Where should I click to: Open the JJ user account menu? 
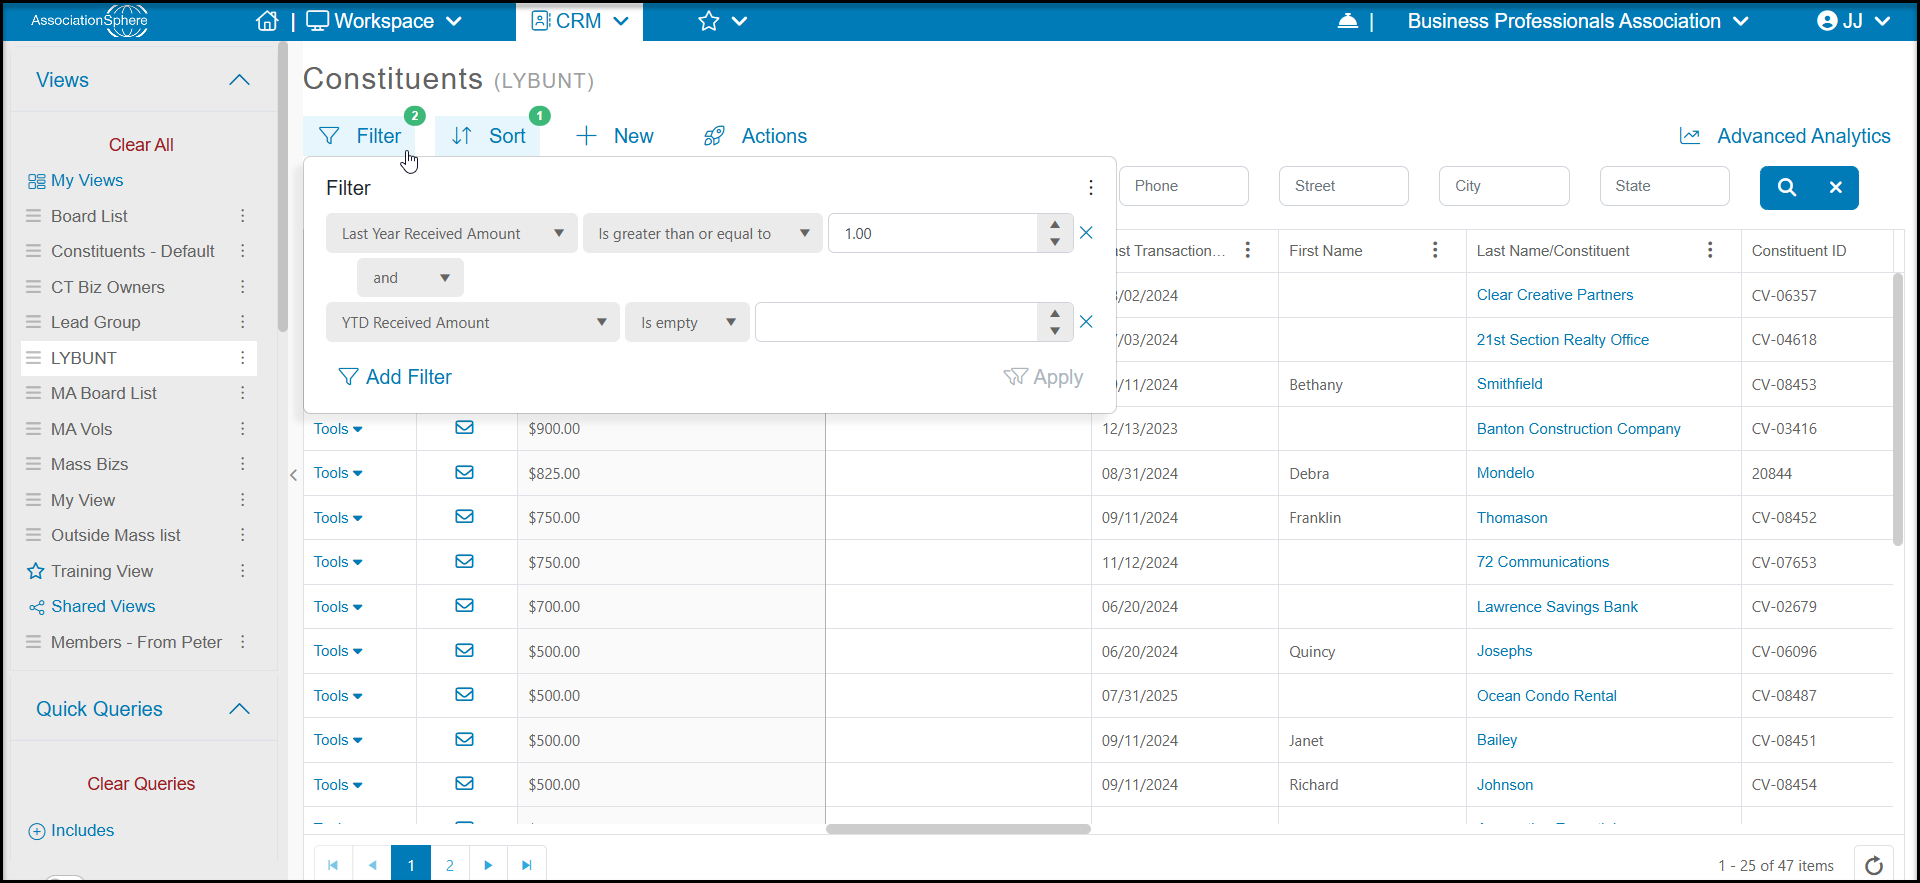[x=1853, y=21]
